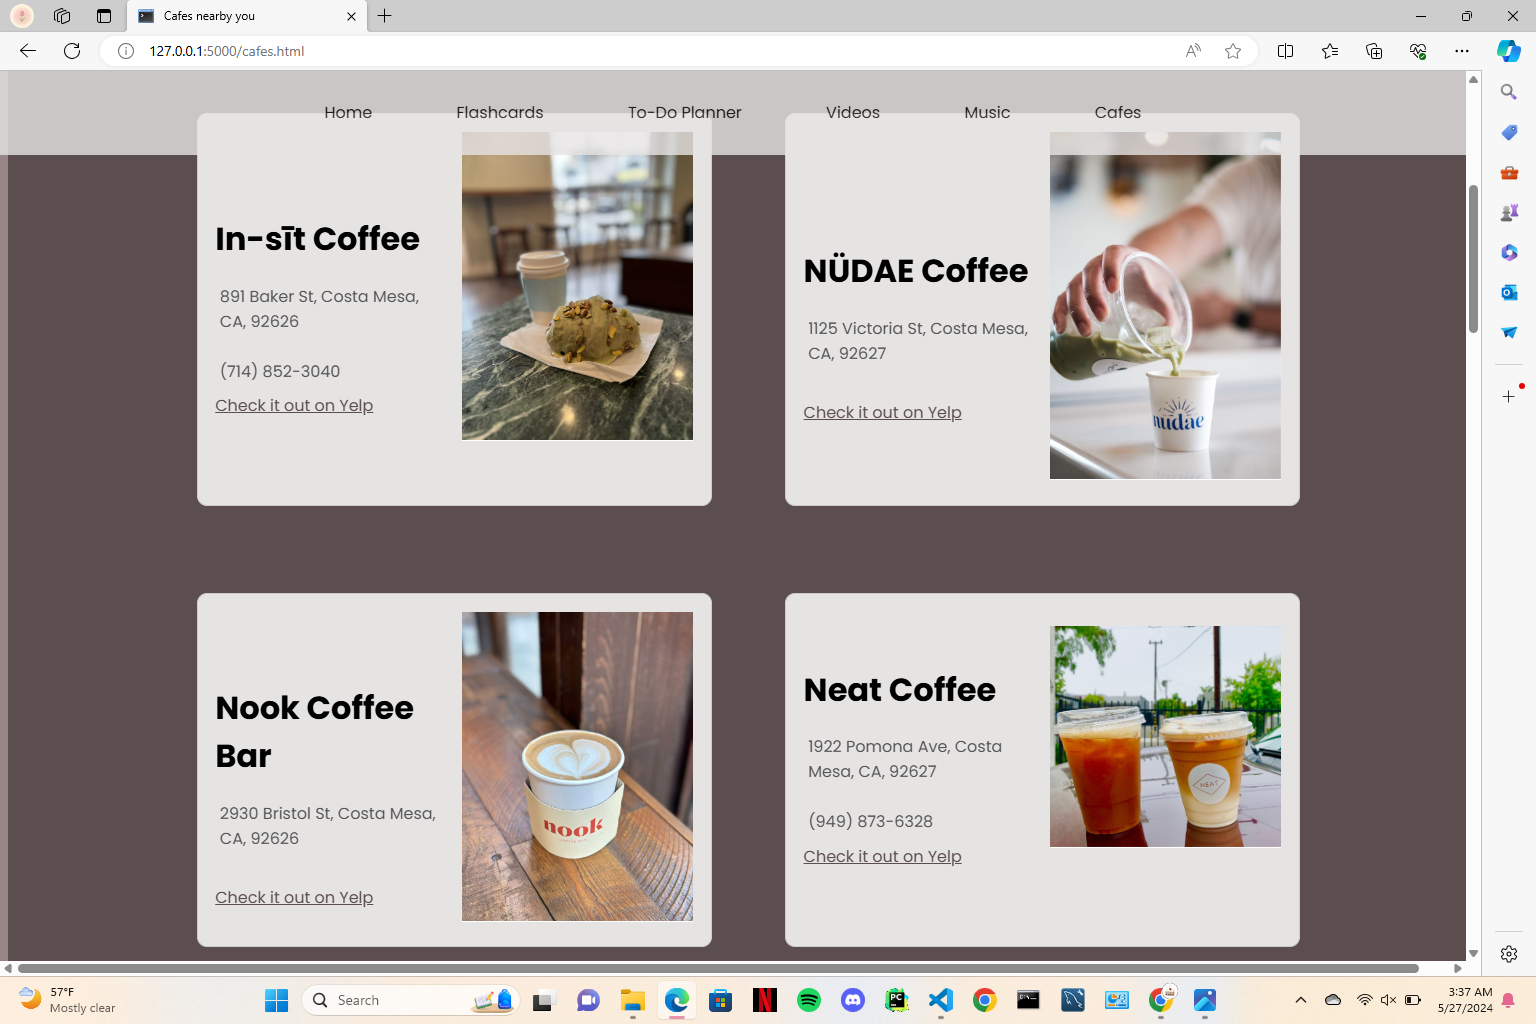1536x1024 pixels.
Task: Click Neat Coffee phone (949) 873-6328
Action: 870,821
